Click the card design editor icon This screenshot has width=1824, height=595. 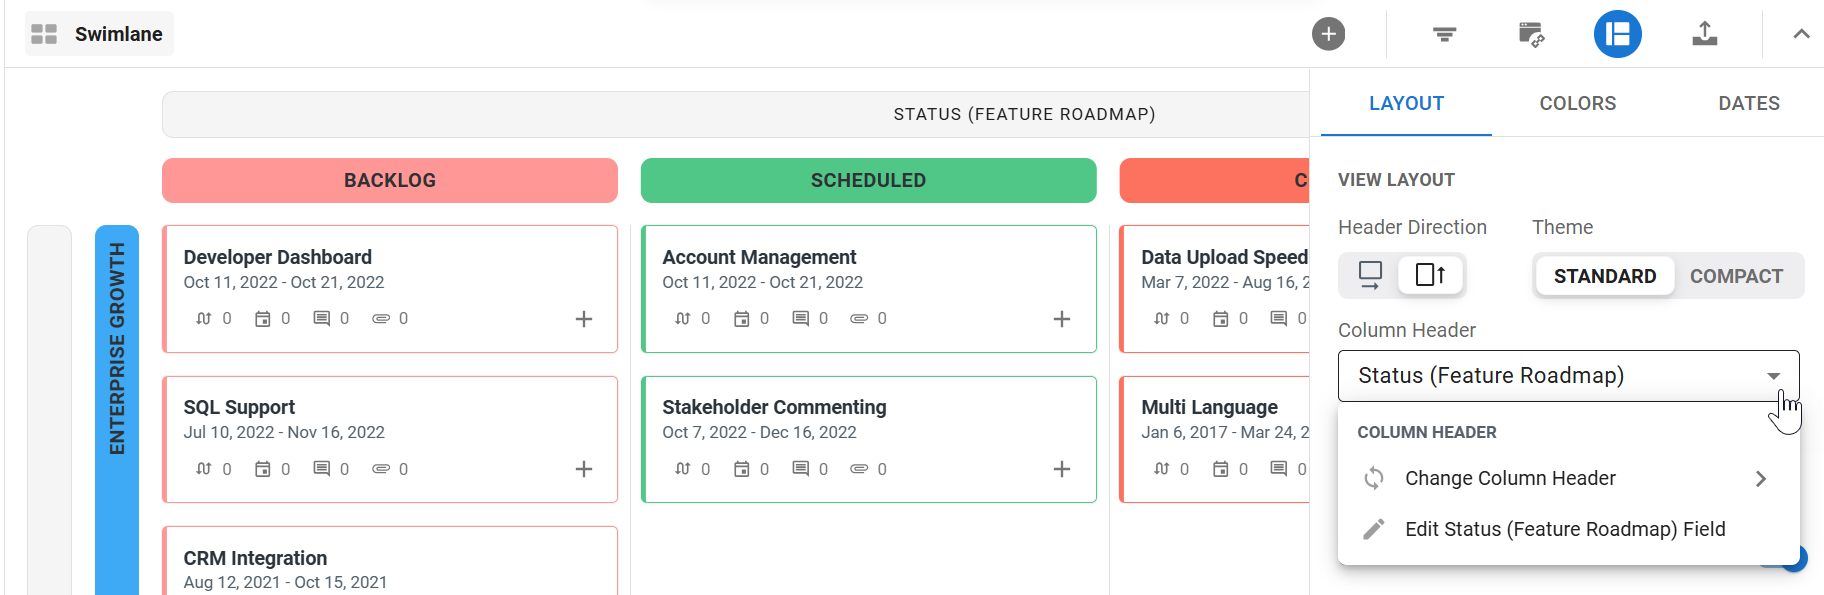pos(1531,34)
